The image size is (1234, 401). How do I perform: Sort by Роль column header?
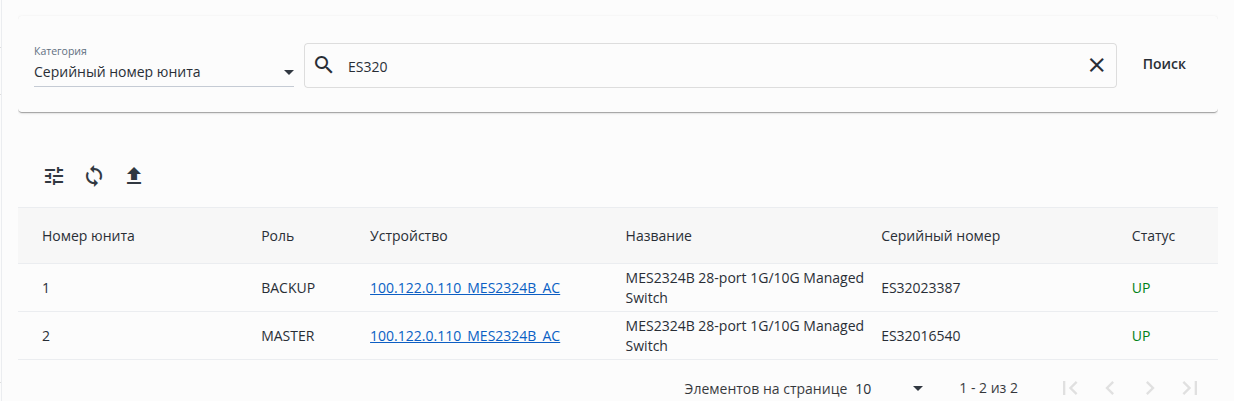click(x=278, y=236)
